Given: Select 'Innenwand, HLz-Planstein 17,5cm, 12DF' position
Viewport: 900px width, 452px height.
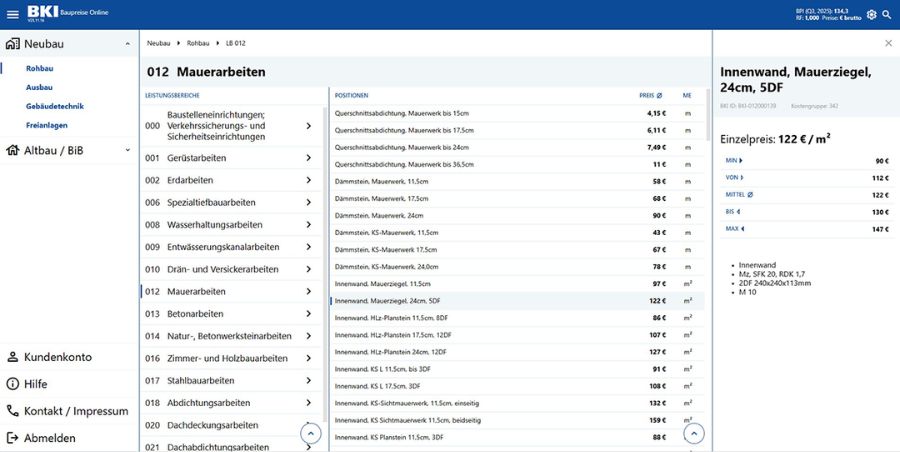Looking at the screenshot, I should click(517, 335).
